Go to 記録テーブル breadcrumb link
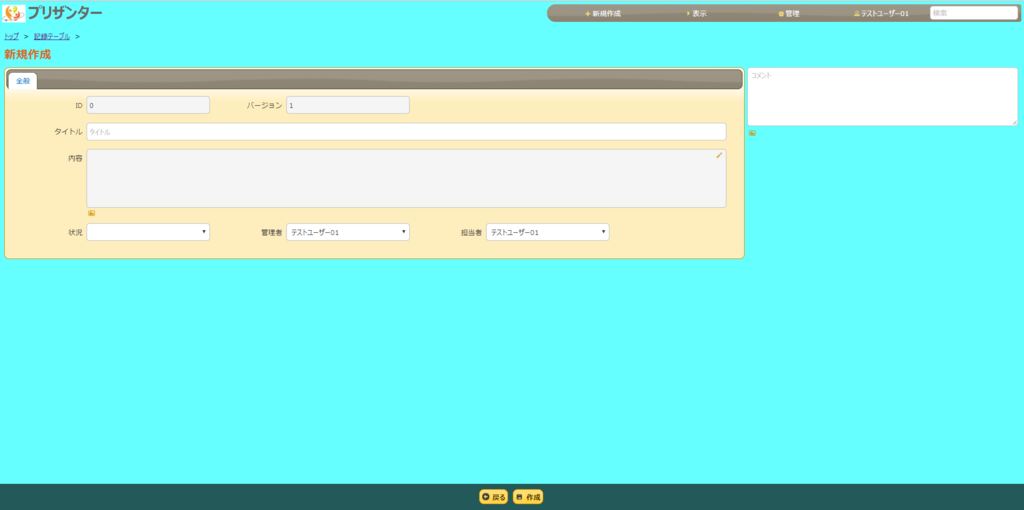This screenshot has height=510, width=1024. [52, 37]
